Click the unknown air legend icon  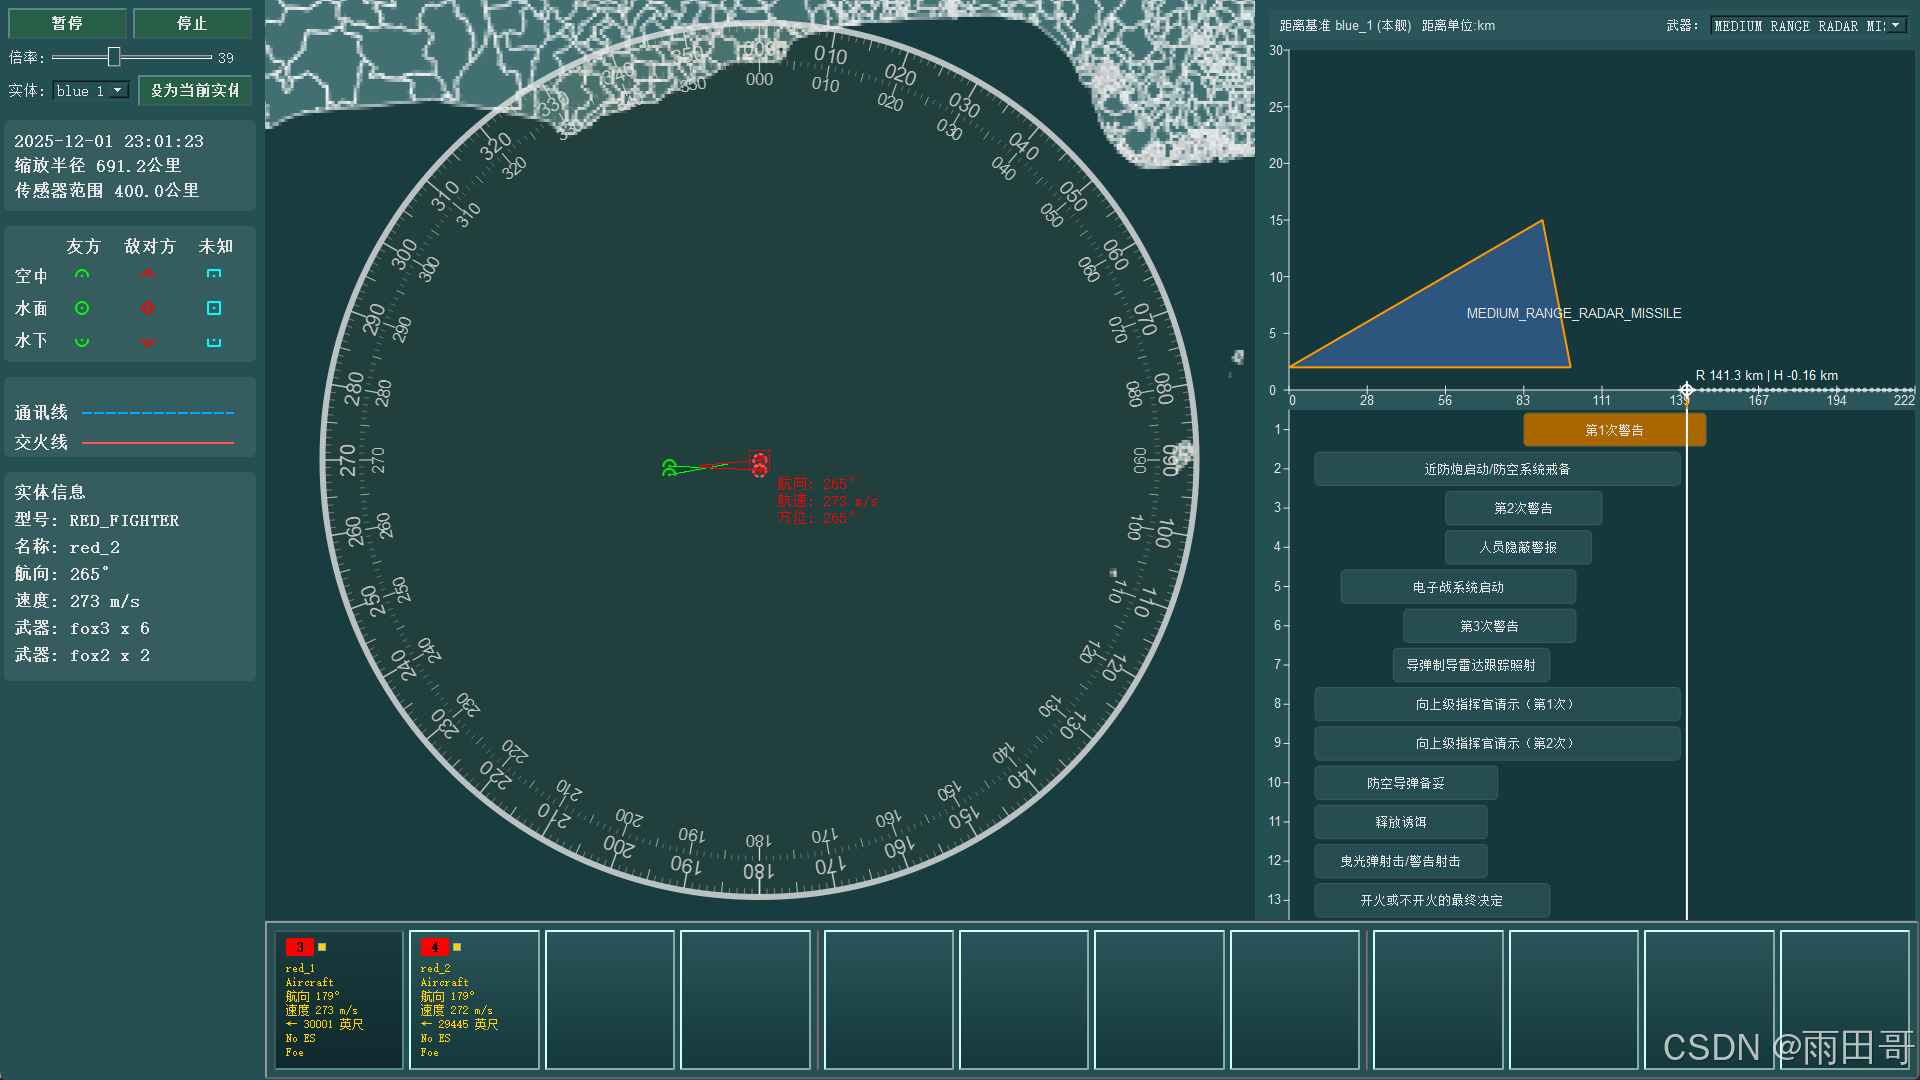pyautogui.click(x=214, y=275)
